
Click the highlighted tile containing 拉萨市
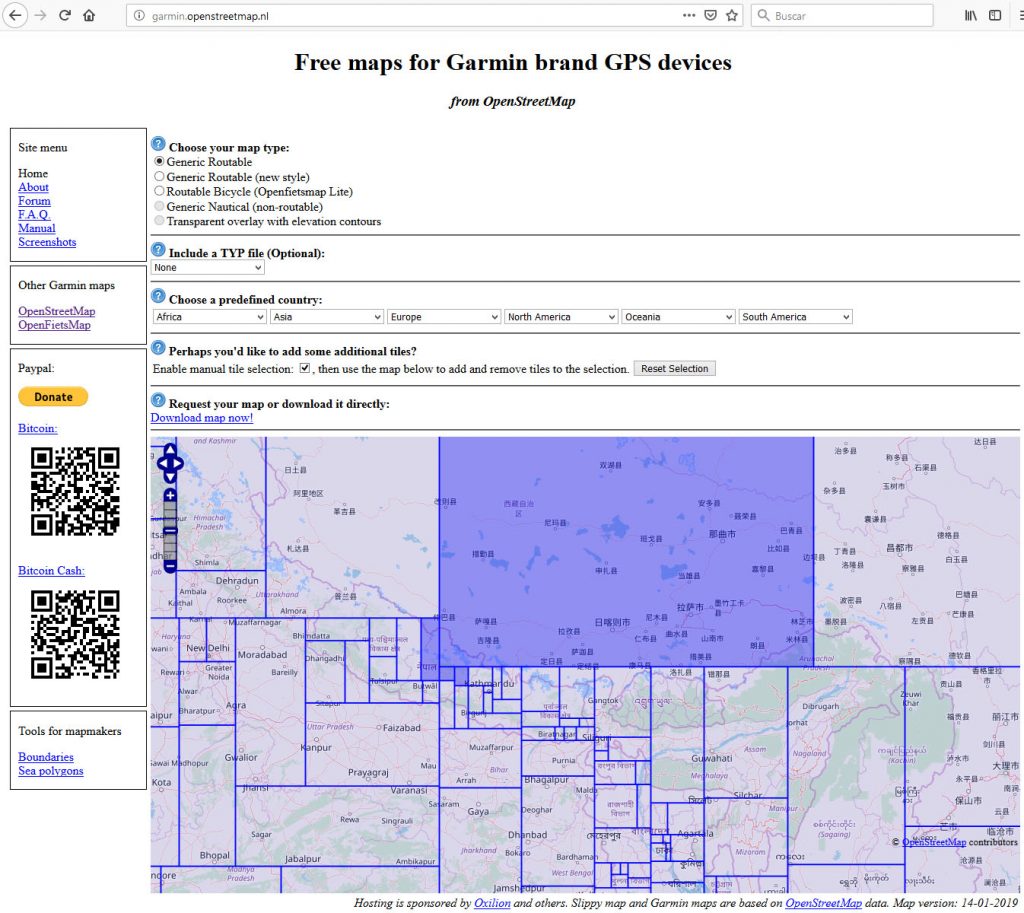click(626, 552)
